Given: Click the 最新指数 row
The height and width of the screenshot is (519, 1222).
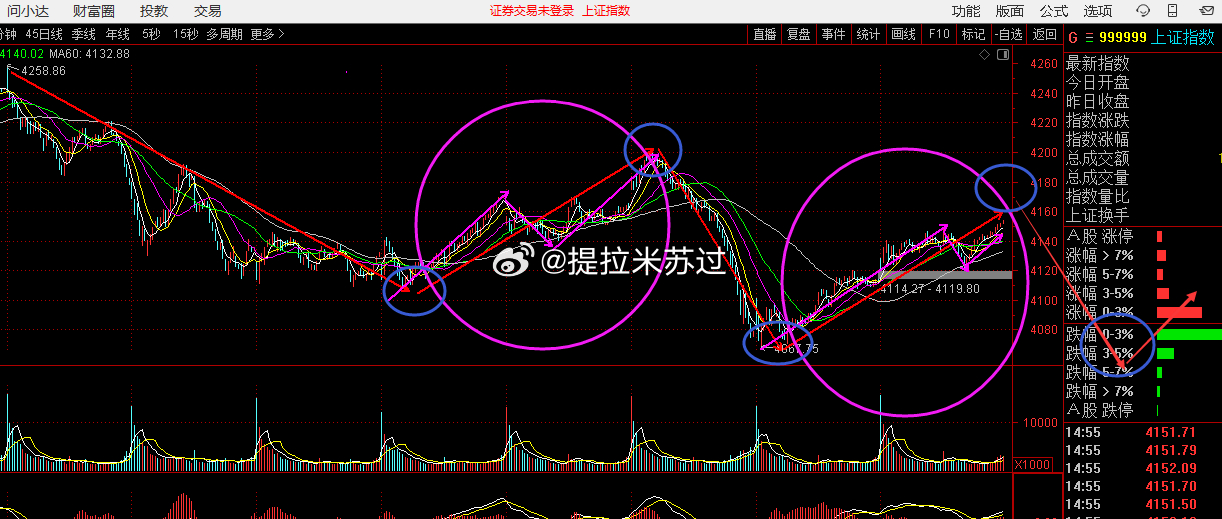Looking at the screenshot, I should click(1098, 63).
